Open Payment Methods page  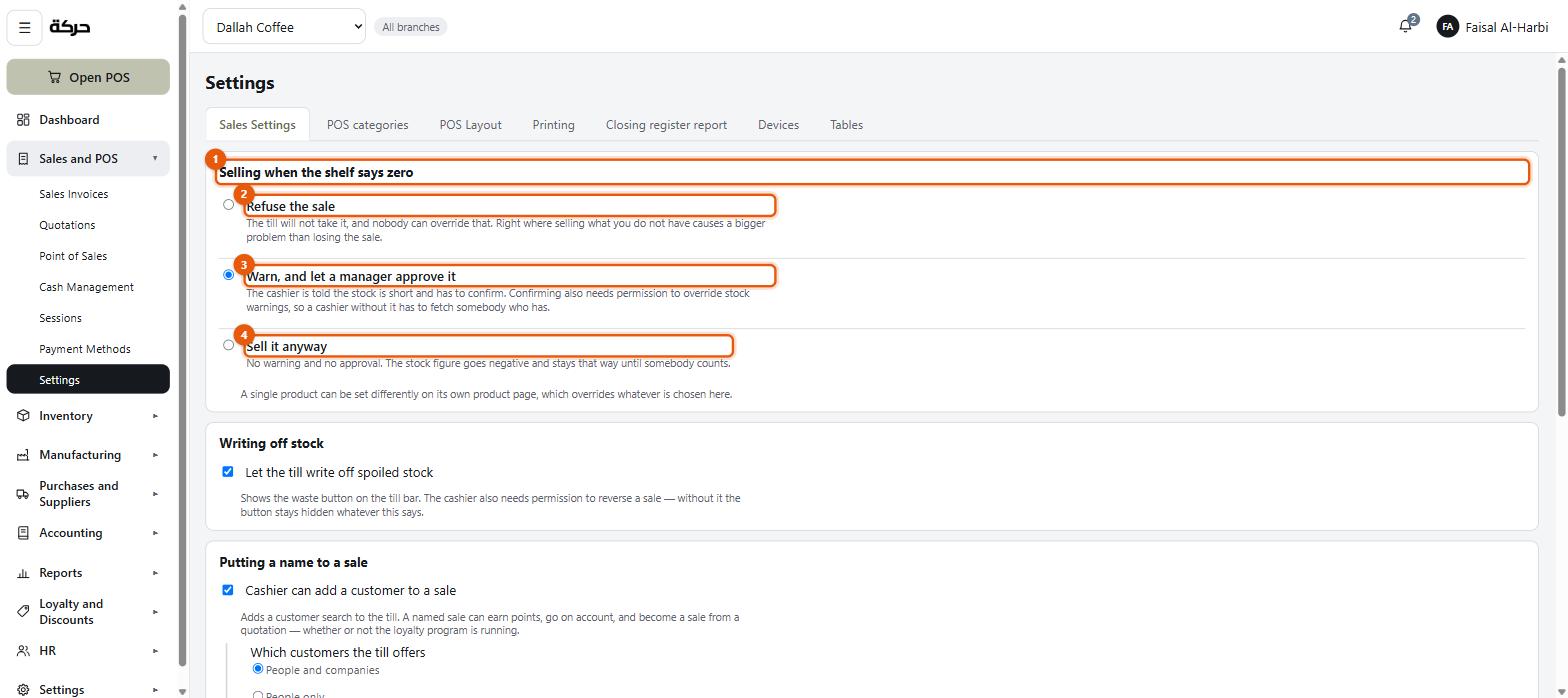(88, 349)
